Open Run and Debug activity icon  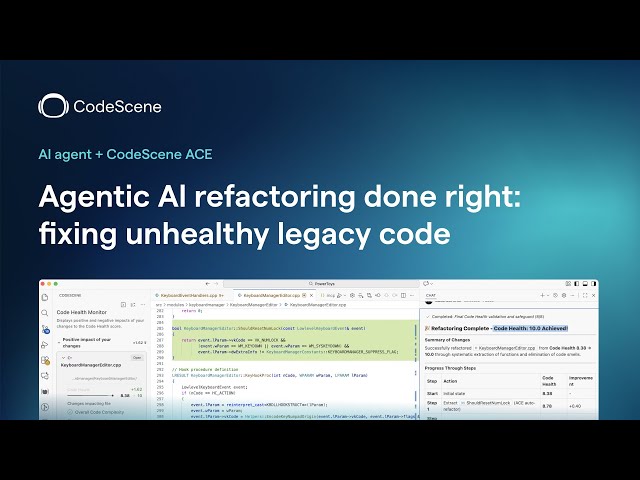(45, 345)
